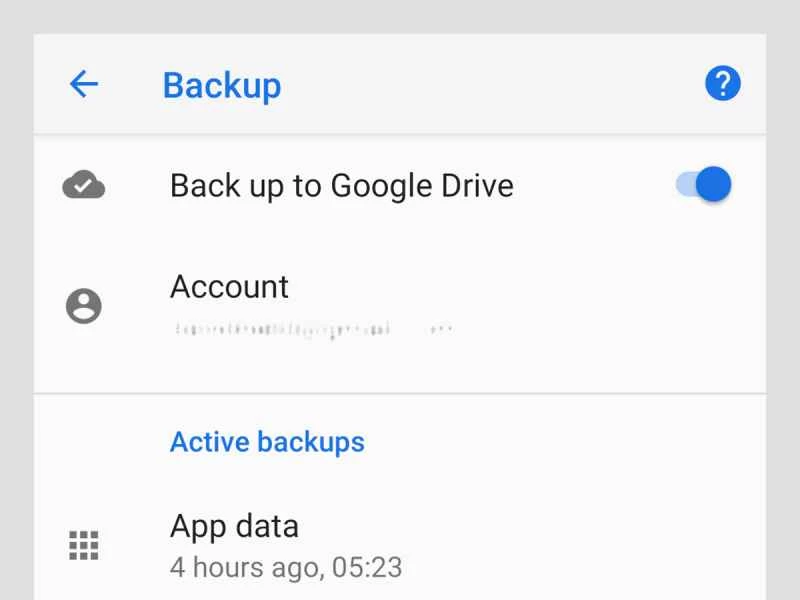
Task: Tap the "App data" text label
Action: pos(234,526)
